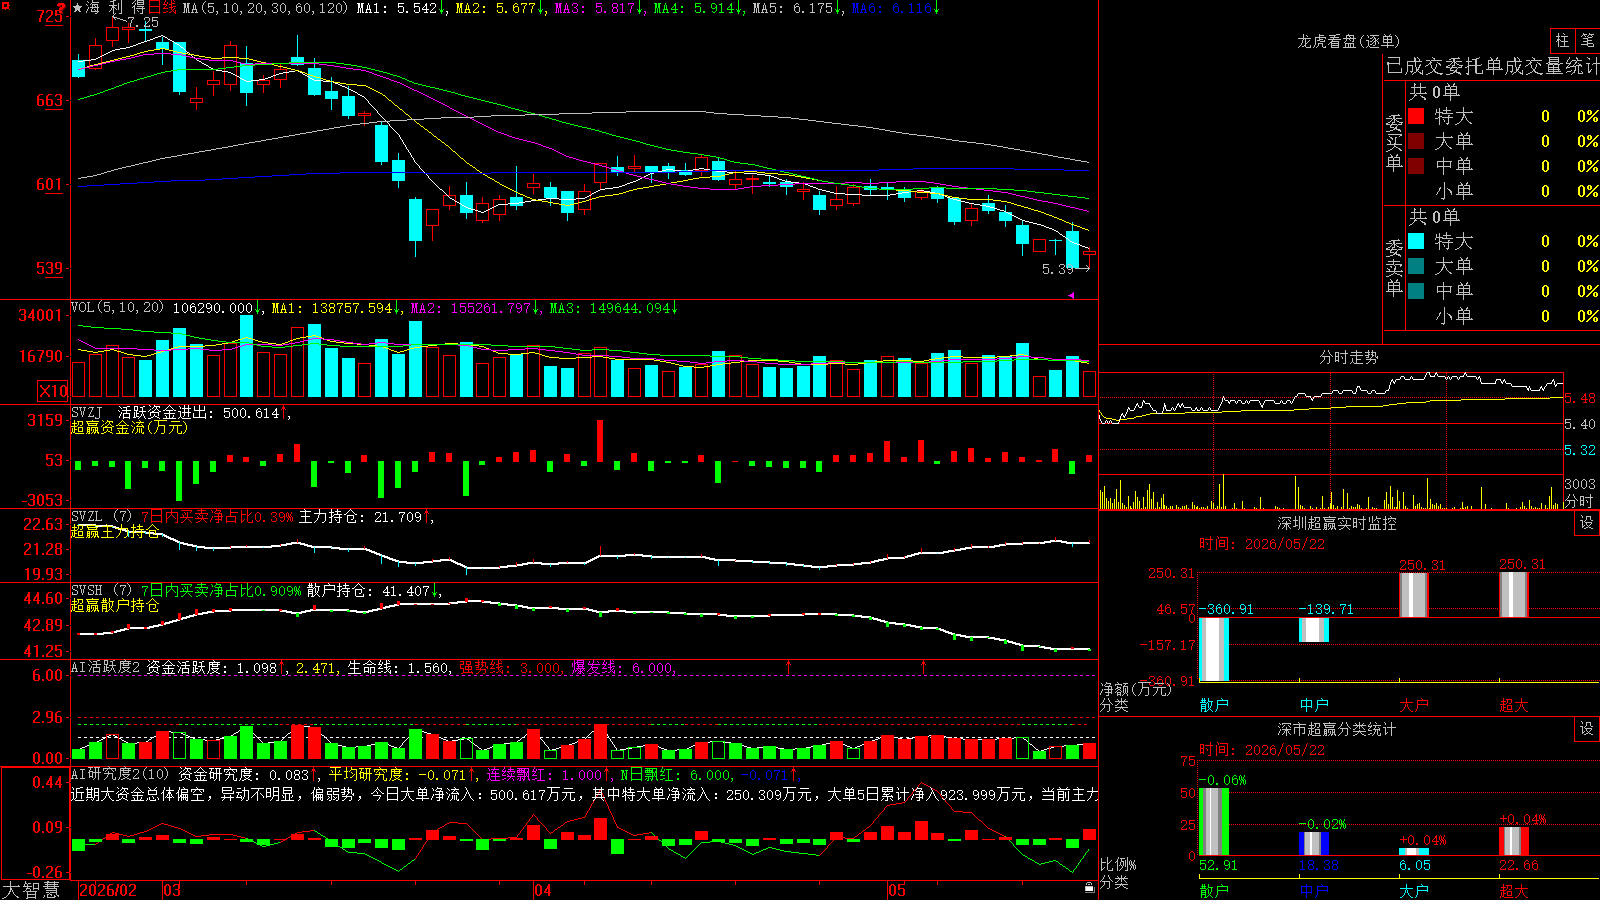Viewport: 1600px width, 900px height.
Task: Click the small magenta arrow marker below 5.39
Action: pos(1071,295)
